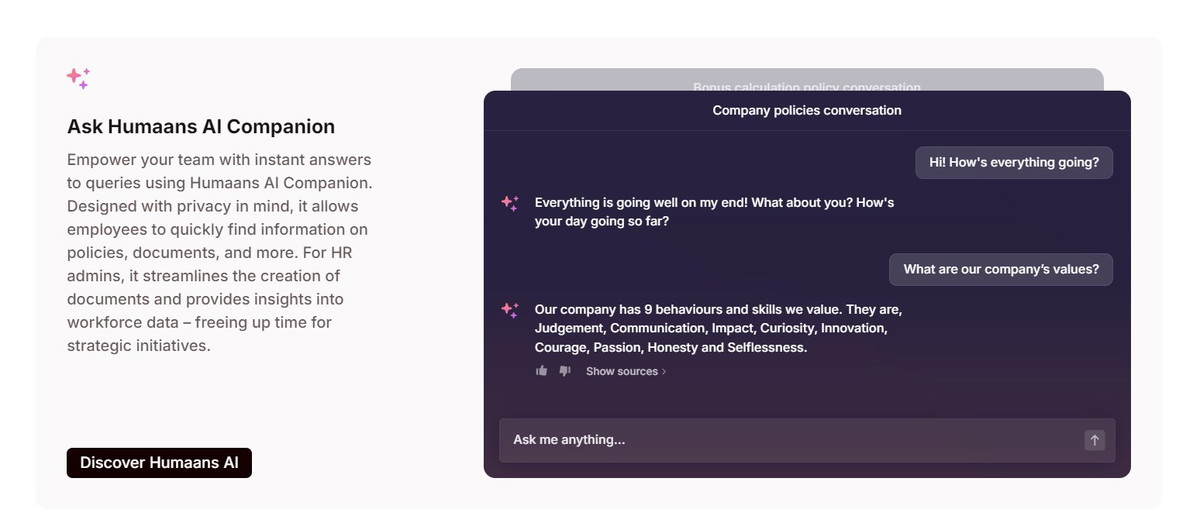Click the pink sparkle icon above the heading
The image size is (1200, 516).
[78, 77]
